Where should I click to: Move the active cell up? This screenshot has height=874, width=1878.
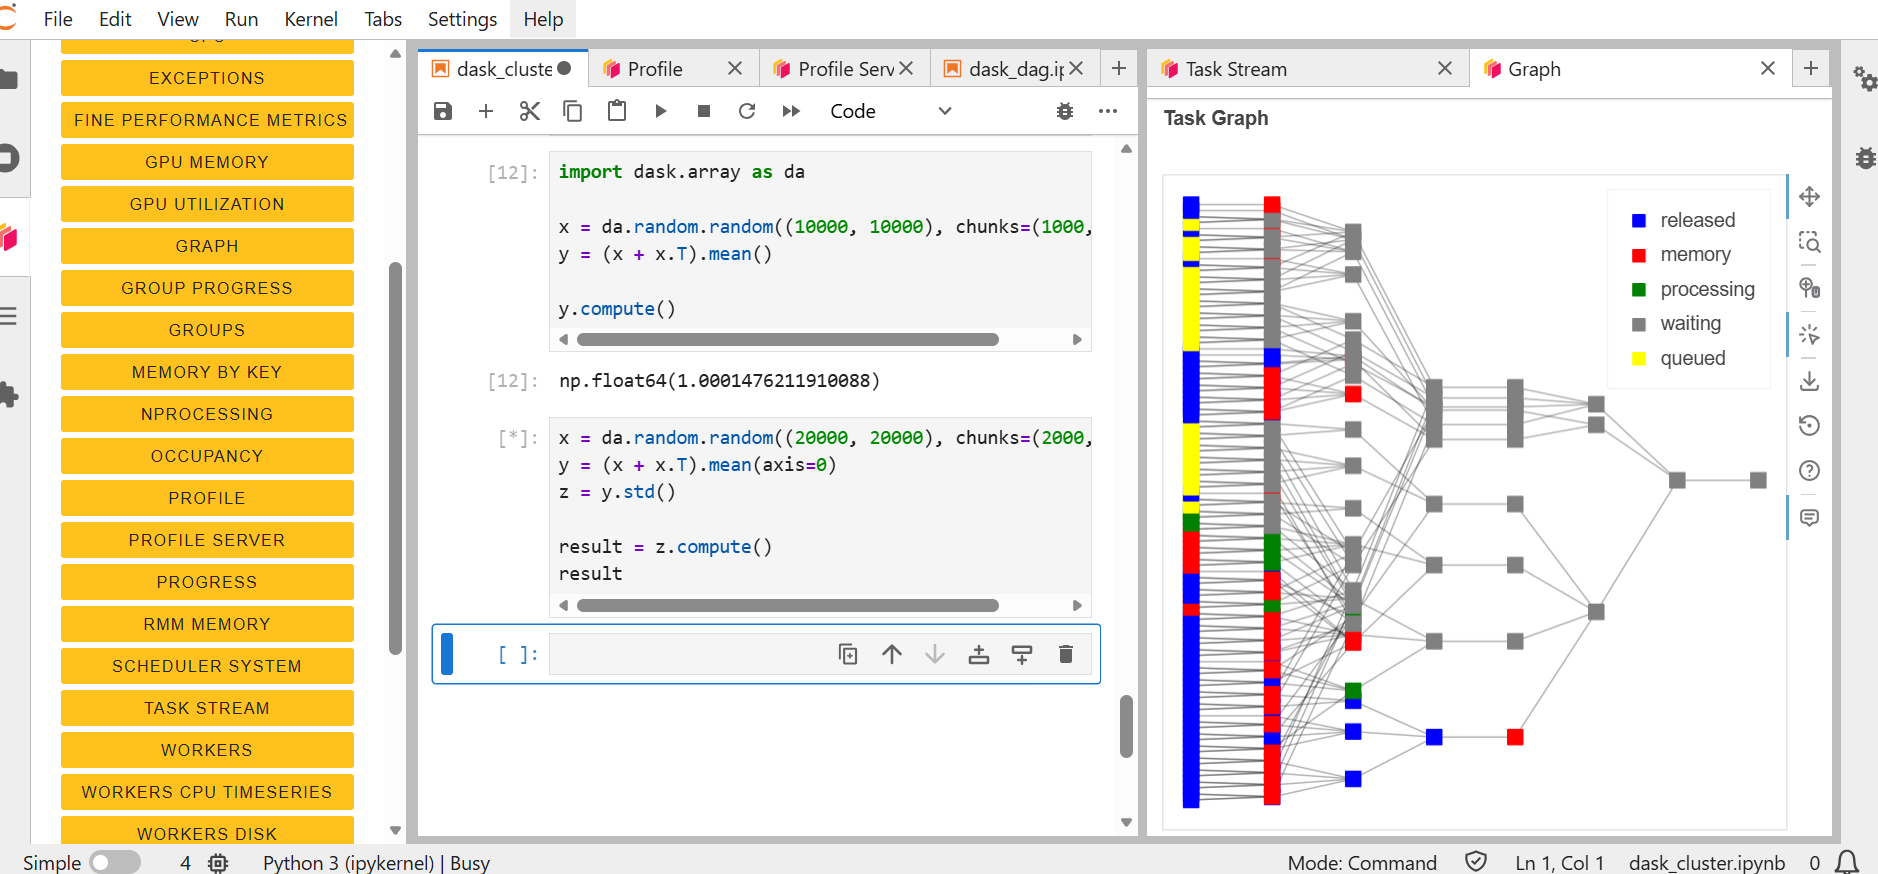click(x=892, y=654)
